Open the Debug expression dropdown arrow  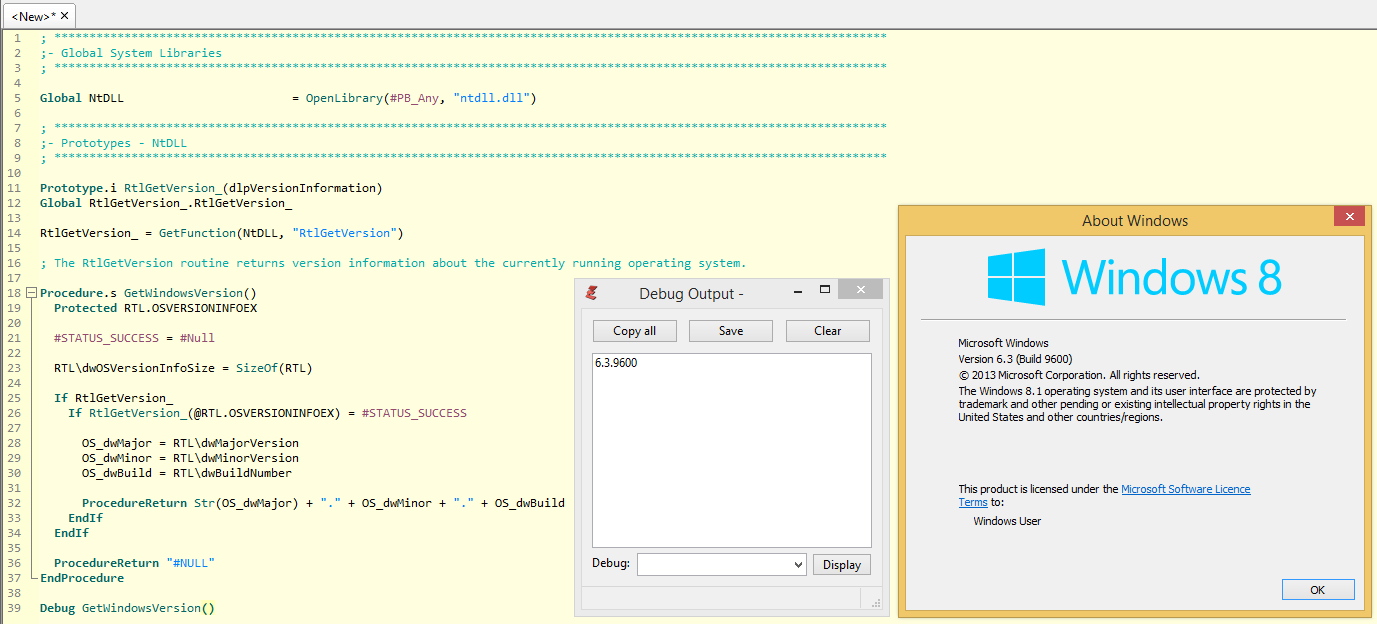tap(797, 565)
